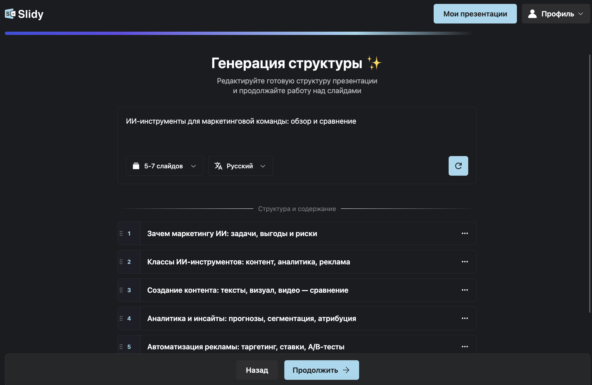592x385 pixels.
Task: Click the regenerate structure refresh icon
Action: [458, 166]
